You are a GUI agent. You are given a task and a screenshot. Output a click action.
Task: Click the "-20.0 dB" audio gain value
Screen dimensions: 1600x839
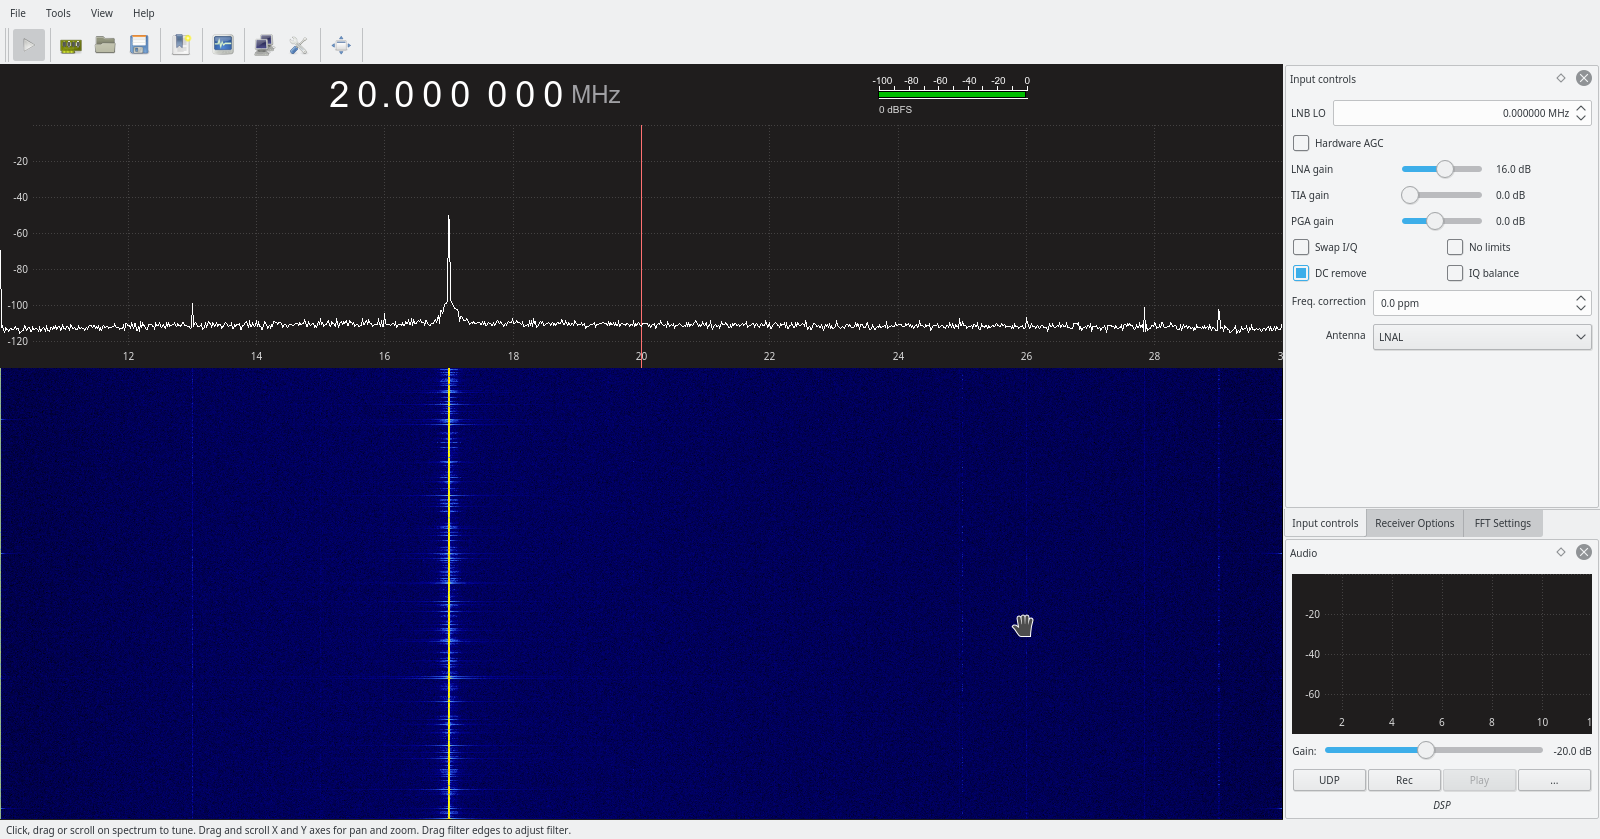[1572, 751]
